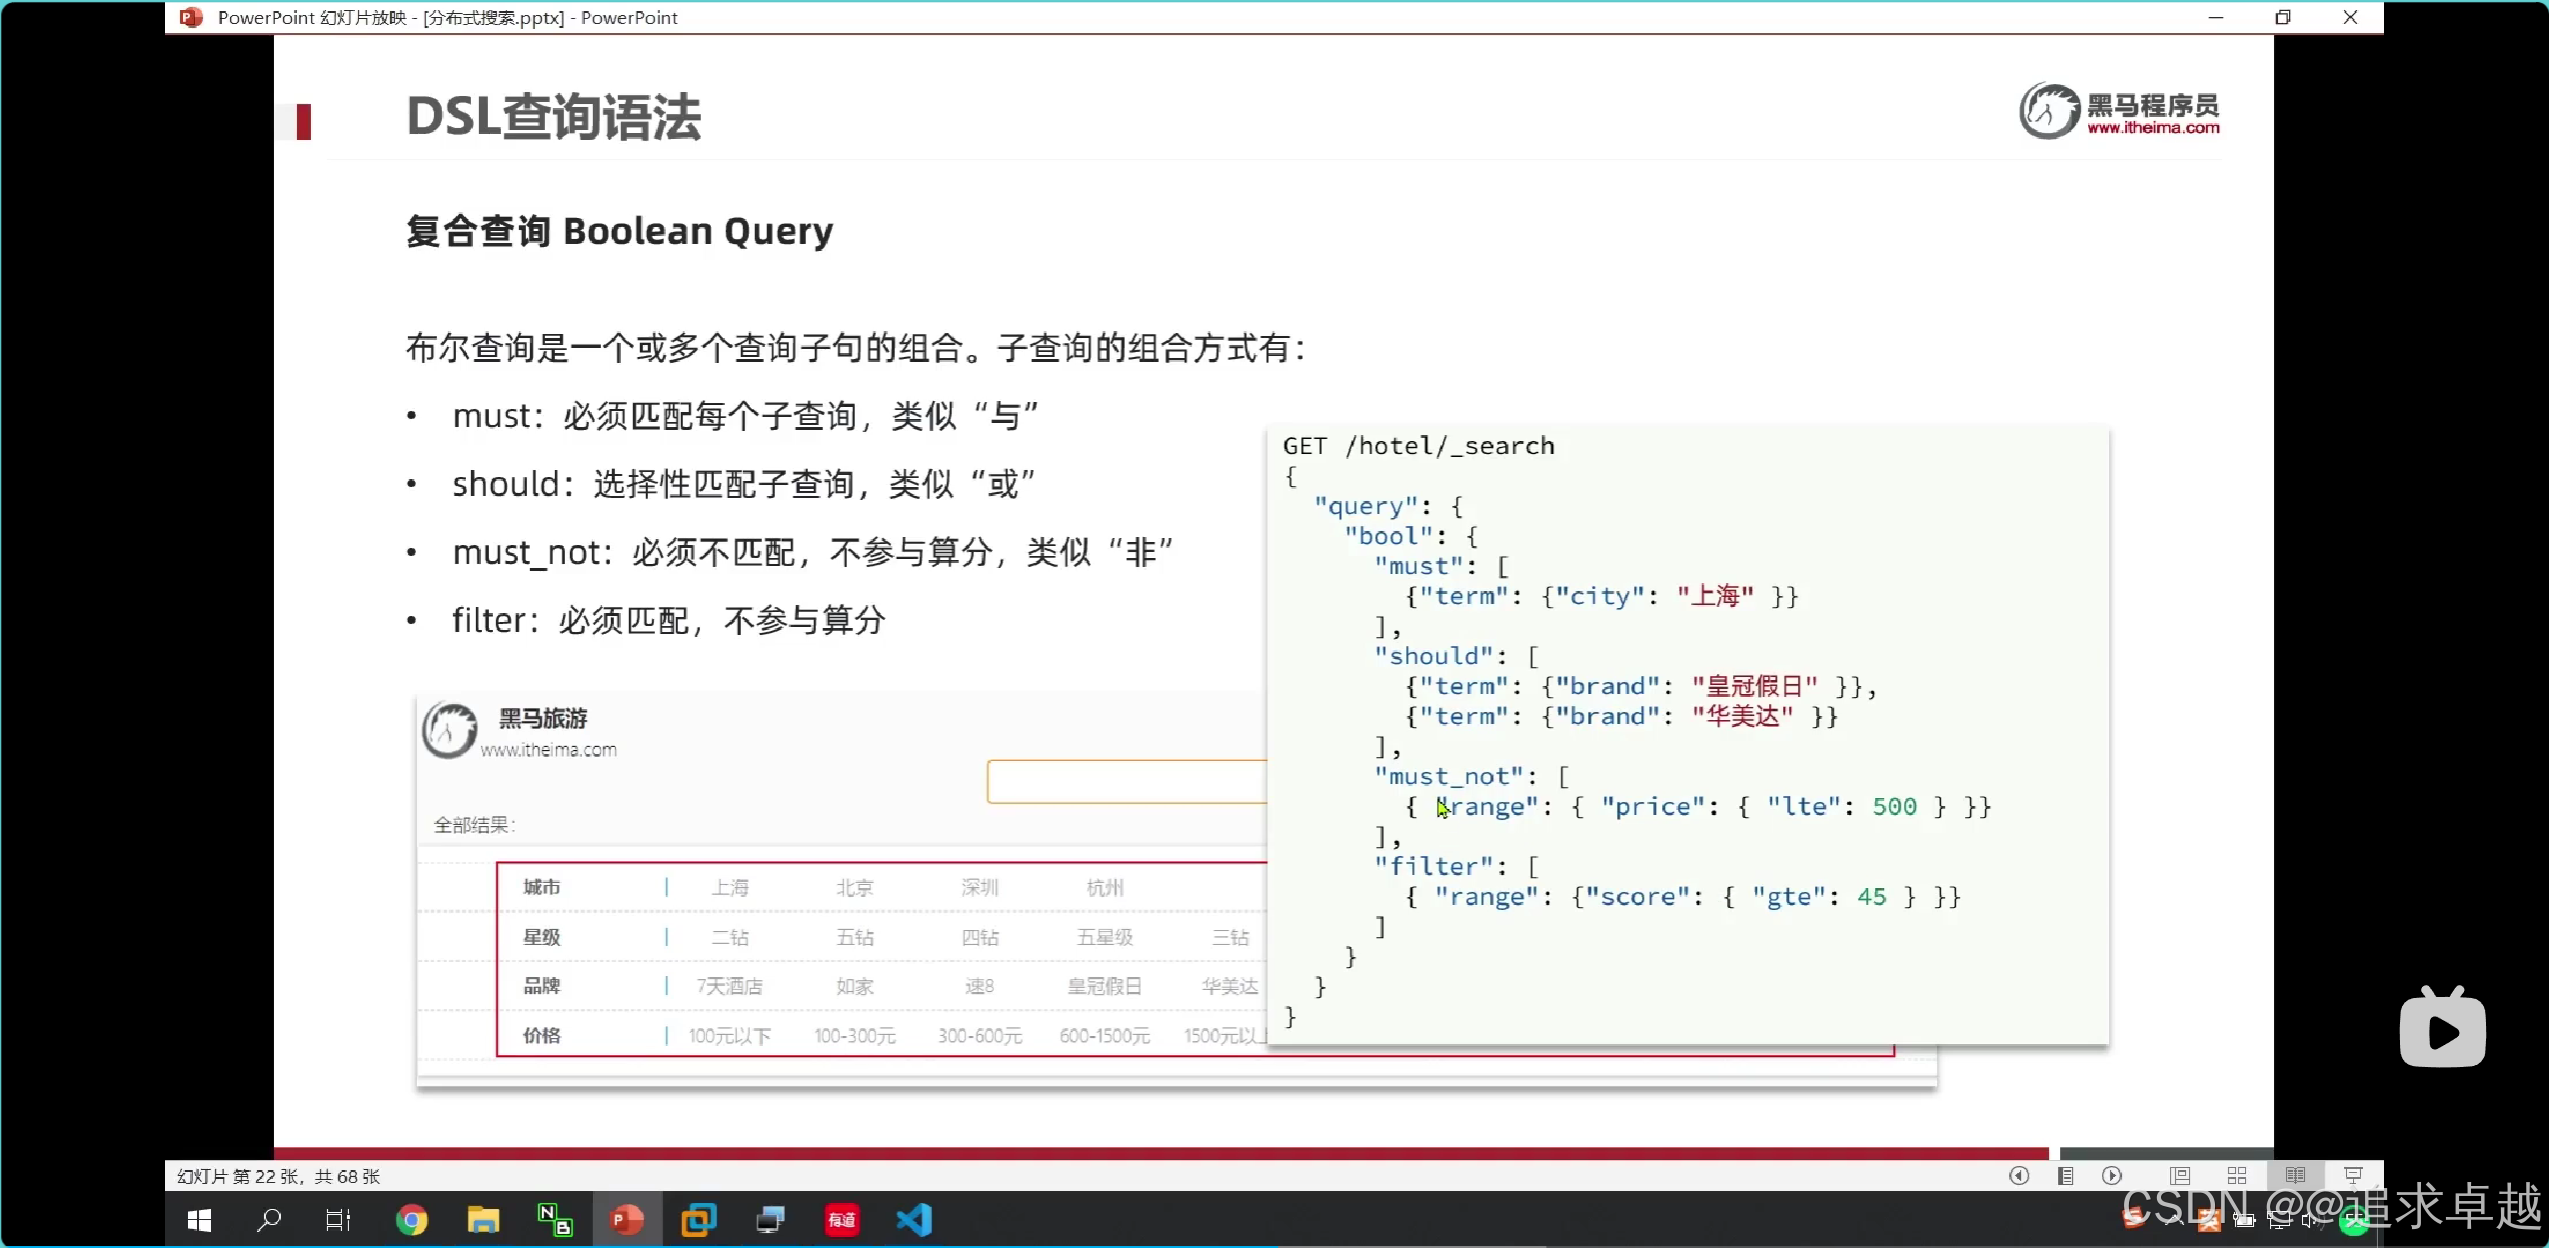Click the video play overlay button

pos(2442,1030)
